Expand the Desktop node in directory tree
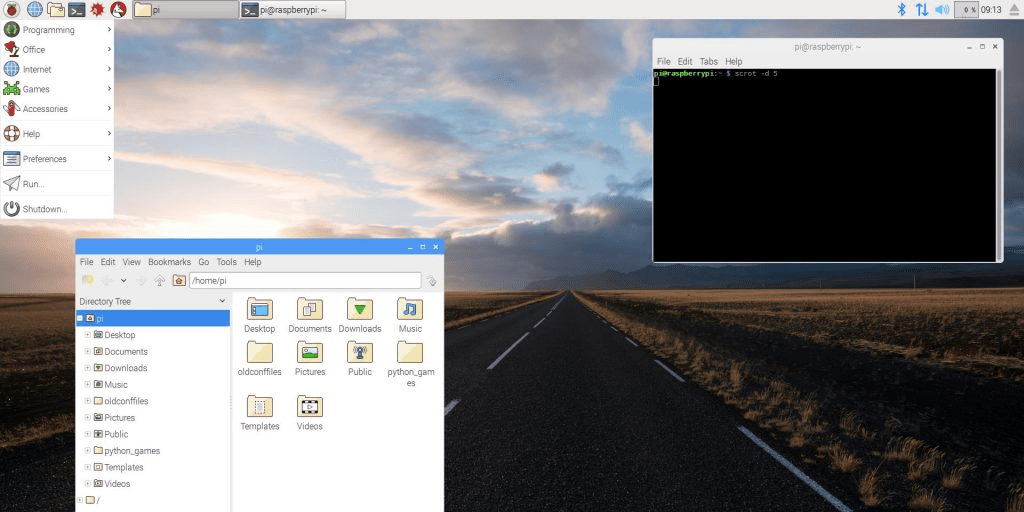Image resolution: width=1024 pixels, height=512 pixels. point(88,335)
